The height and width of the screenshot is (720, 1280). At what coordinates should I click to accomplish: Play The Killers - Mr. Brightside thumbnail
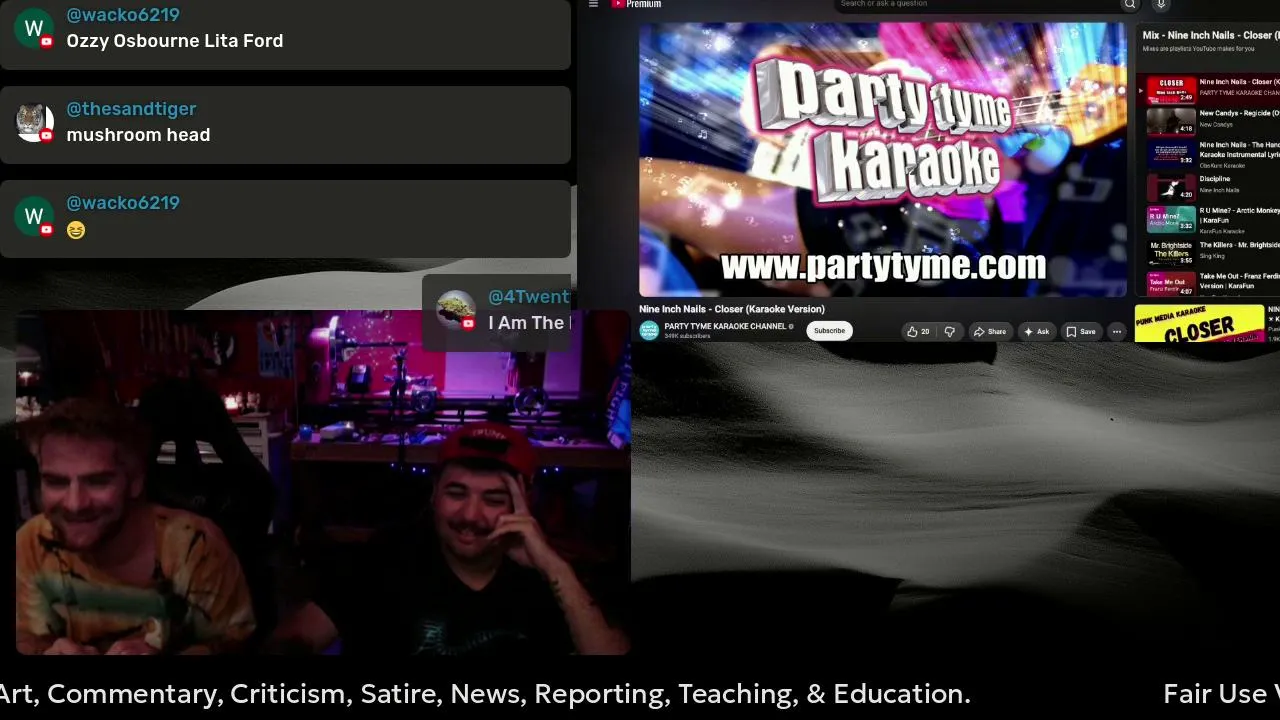(x=1171, y=251)
